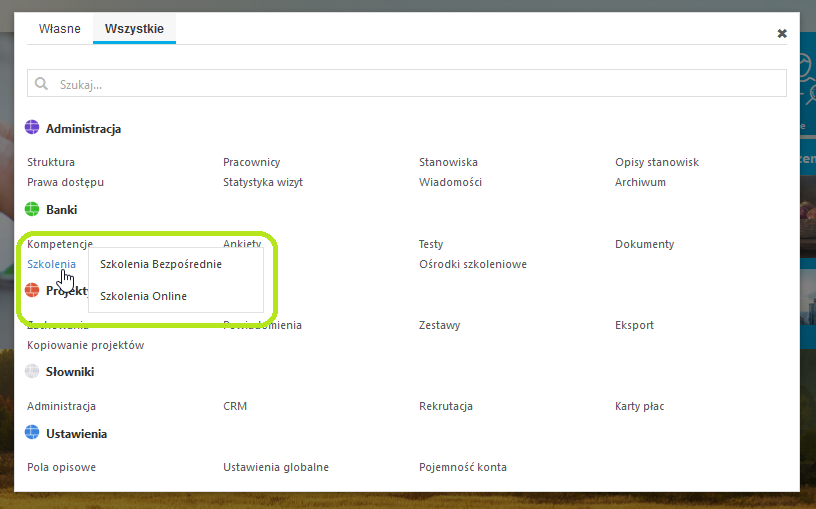This screenshot has height=509, width=816.
Task: Open Pola opisowe link
Action: point(61,467)
